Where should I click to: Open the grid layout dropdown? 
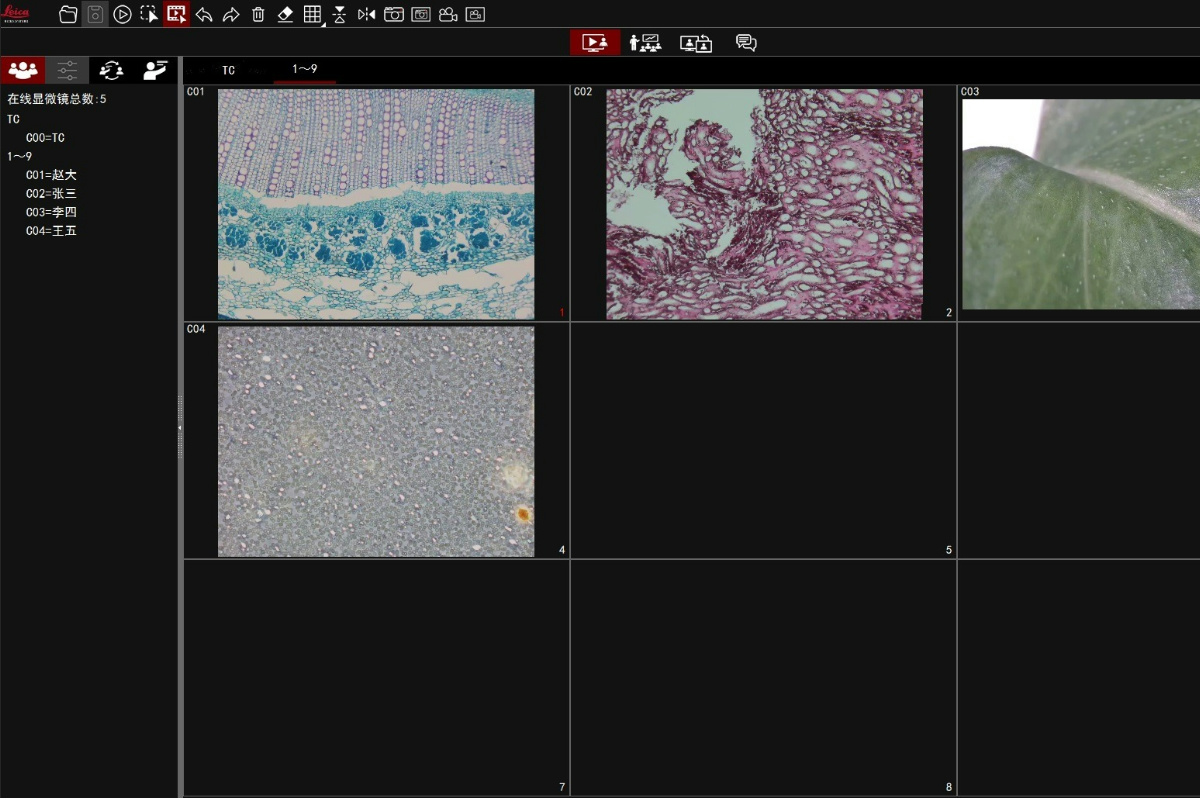pos(313,15)
